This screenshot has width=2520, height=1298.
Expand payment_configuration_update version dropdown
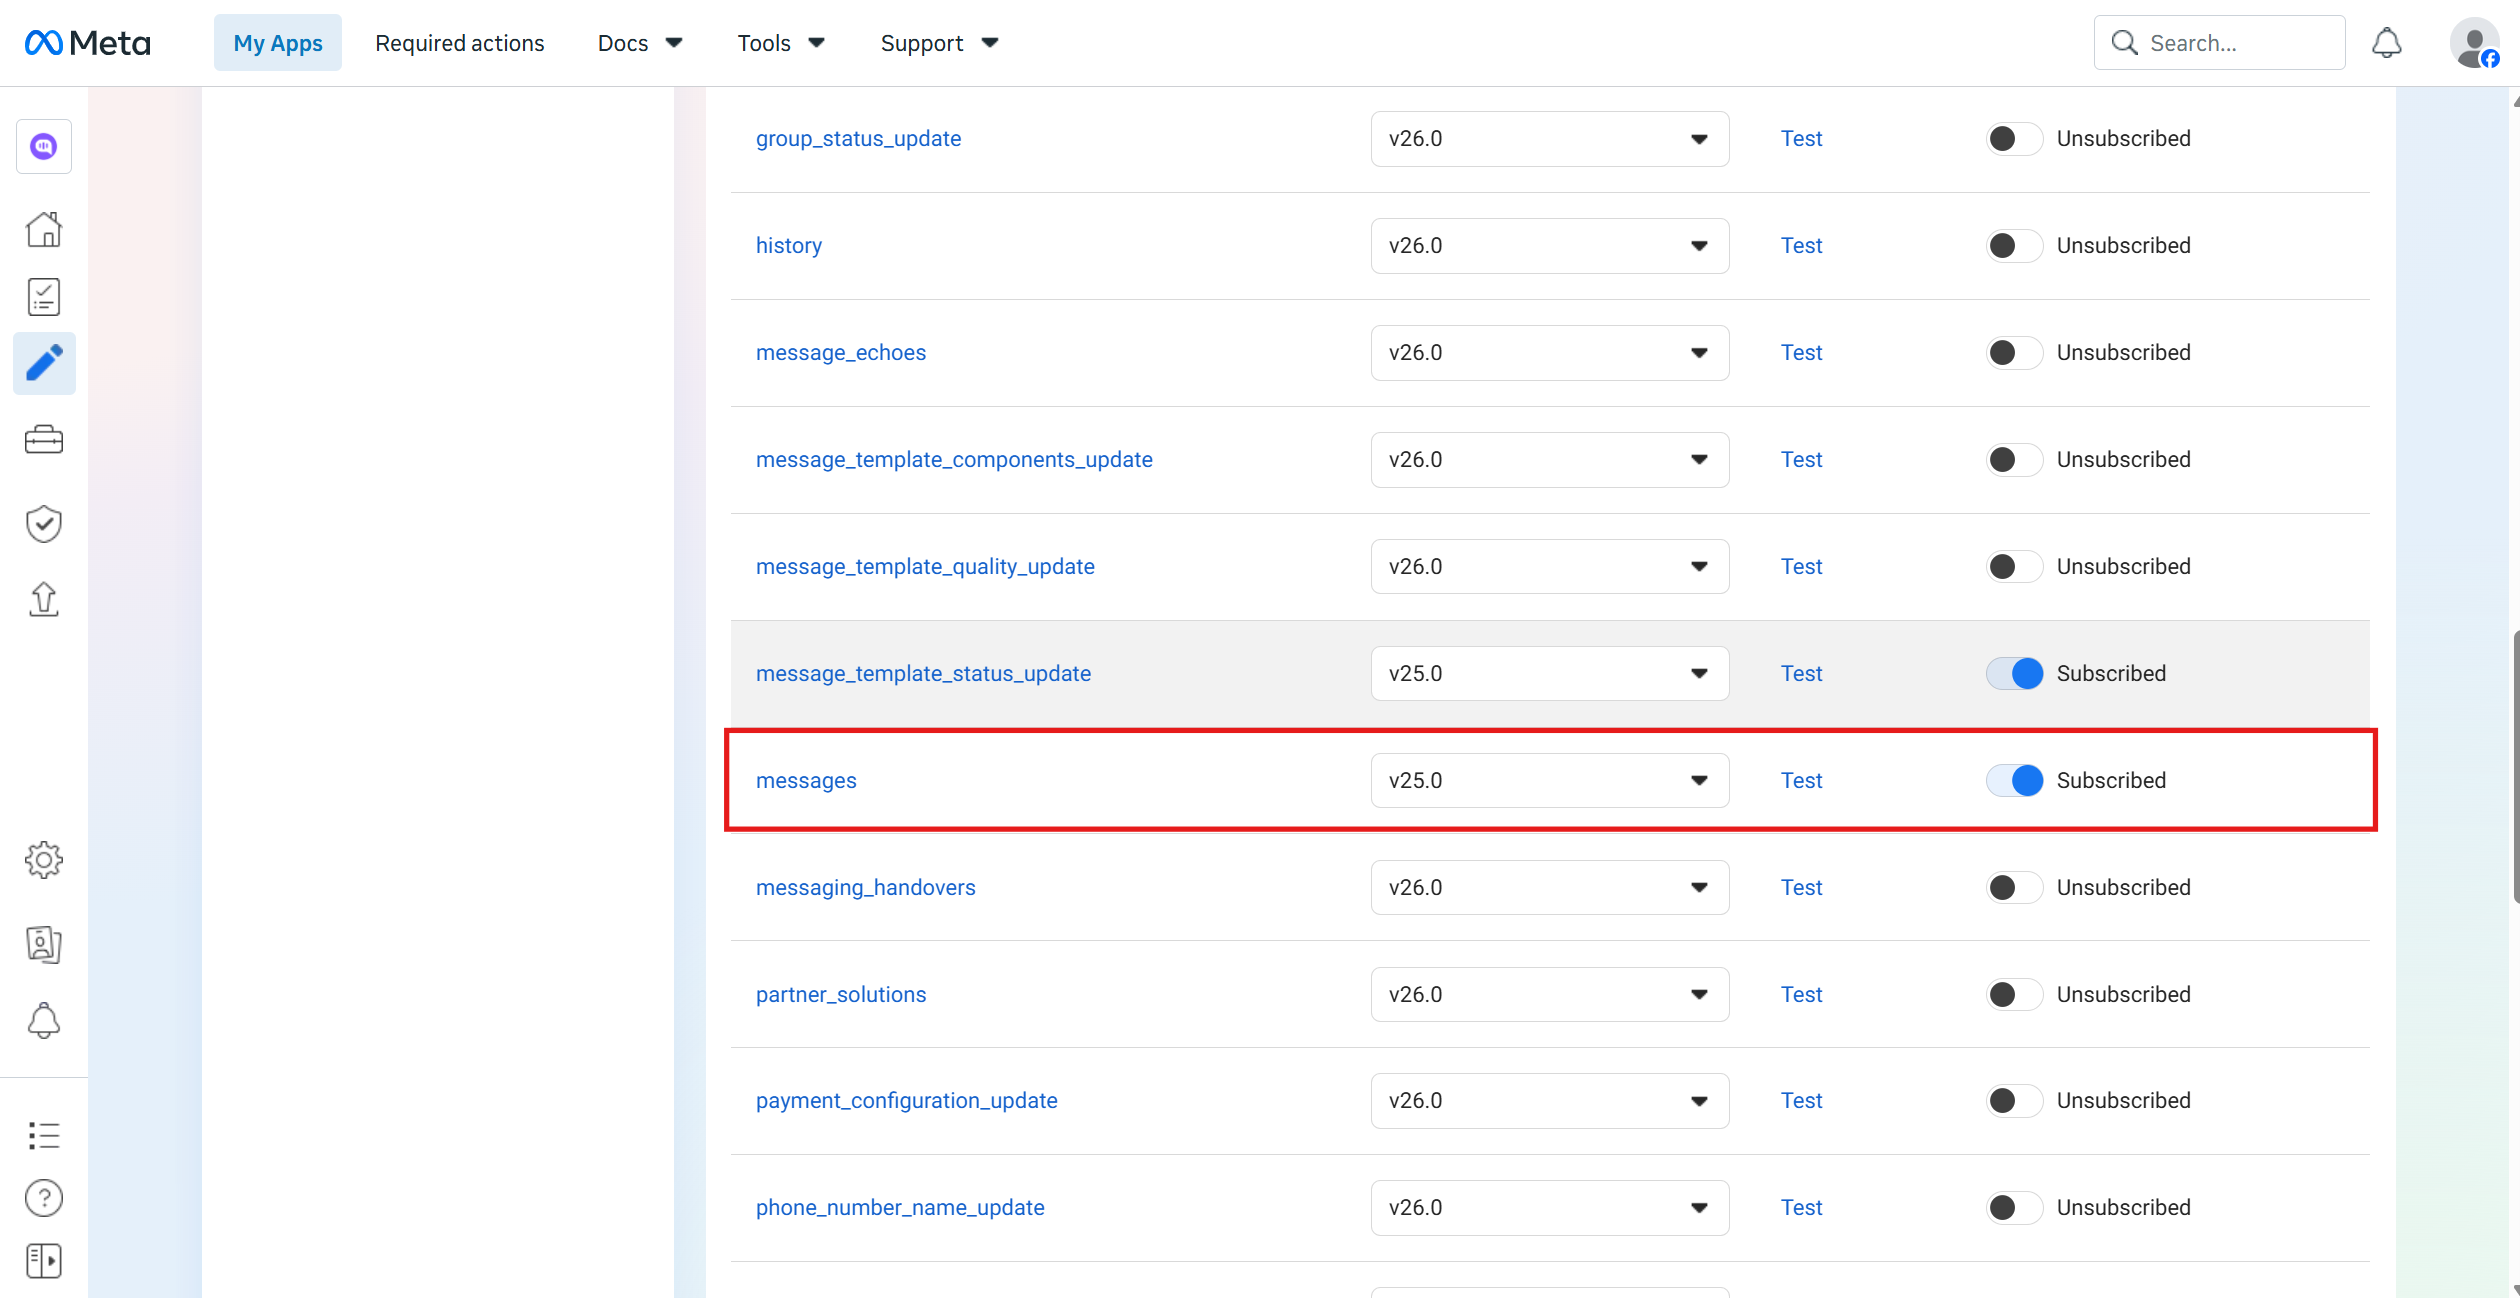(x=1549, y=1101)
